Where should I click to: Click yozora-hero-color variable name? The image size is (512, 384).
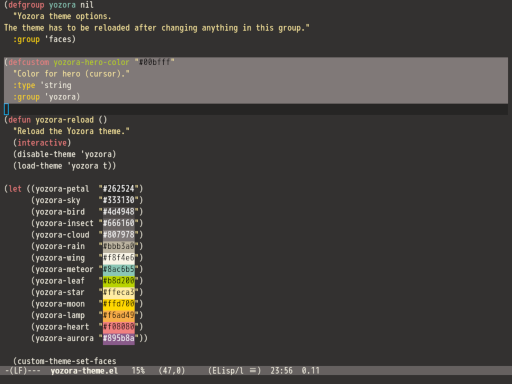pyautogui.click(x=91, y=62)
